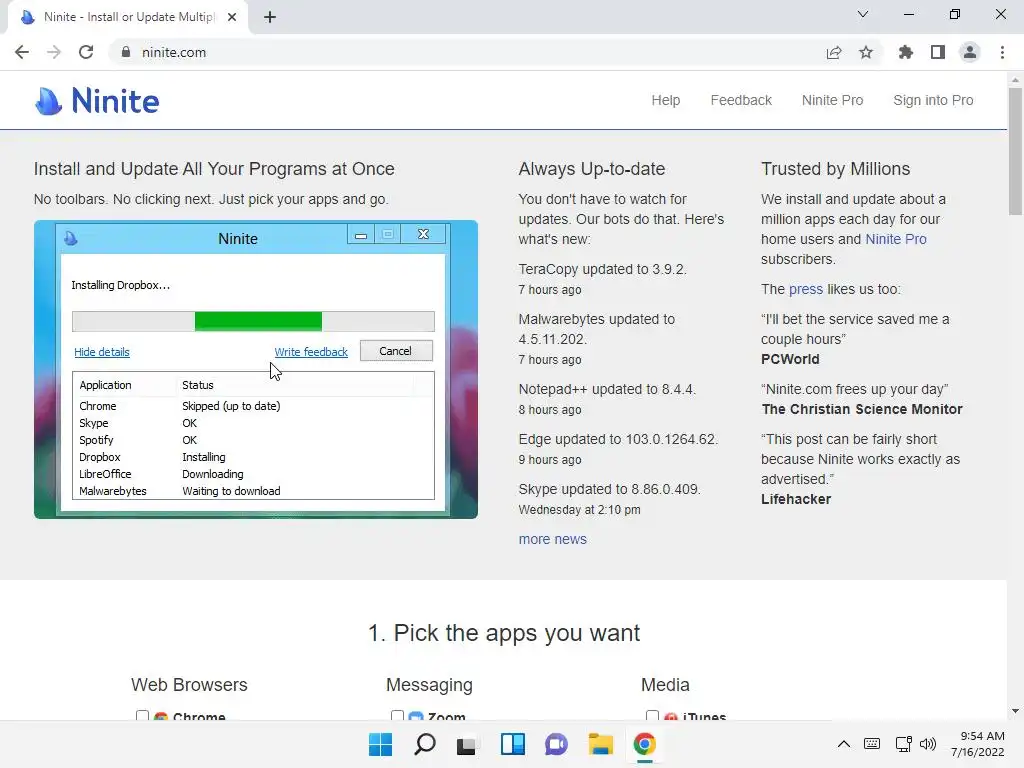The image size is (1024, 768).
Task: Click 'Trusted by Millions' heading
Action: [x=835, y=169]
